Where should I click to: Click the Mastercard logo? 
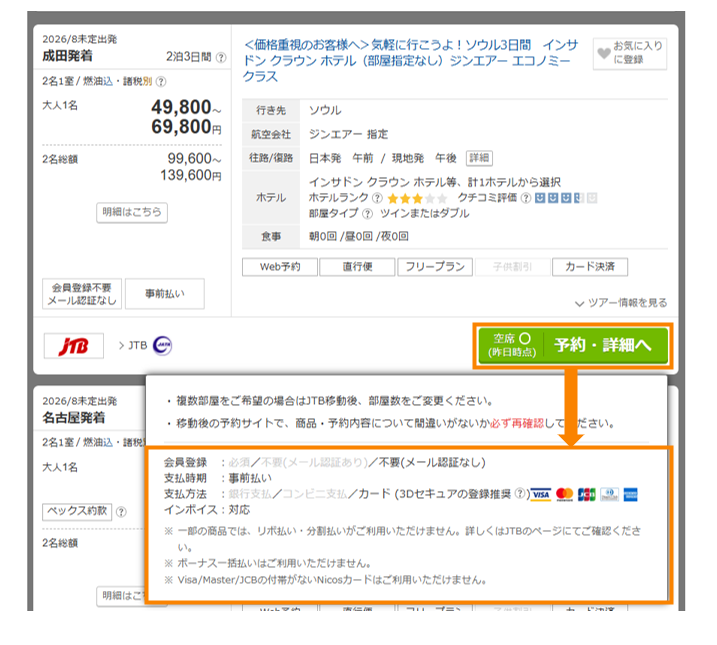[564, 494]
